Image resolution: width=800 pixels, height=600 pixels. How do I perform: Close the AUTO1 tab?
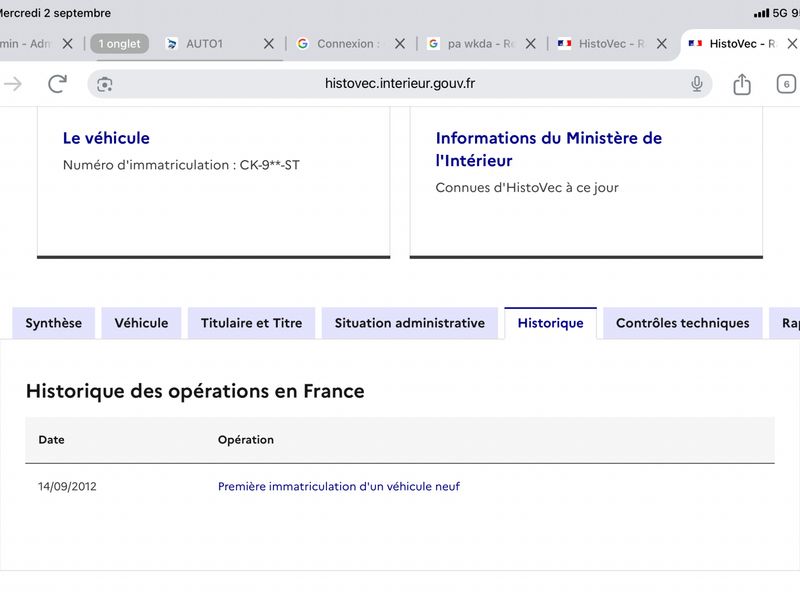(269, 44)
